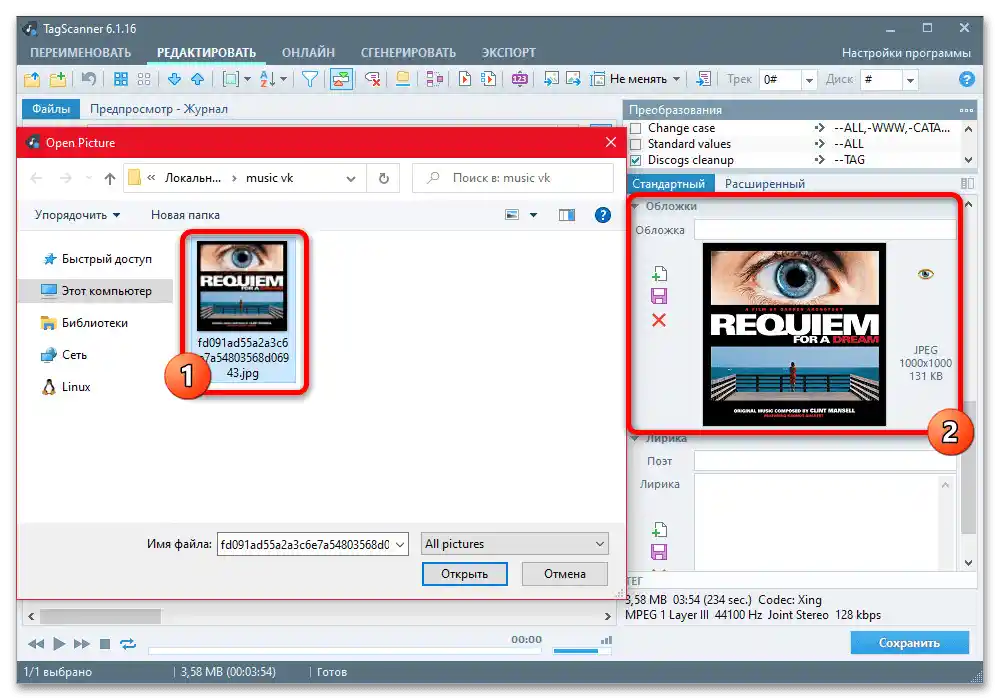Viewport: 1000px width, 700px height.
Task: Click the add folder toolbar icon
Action: point(58,79)
